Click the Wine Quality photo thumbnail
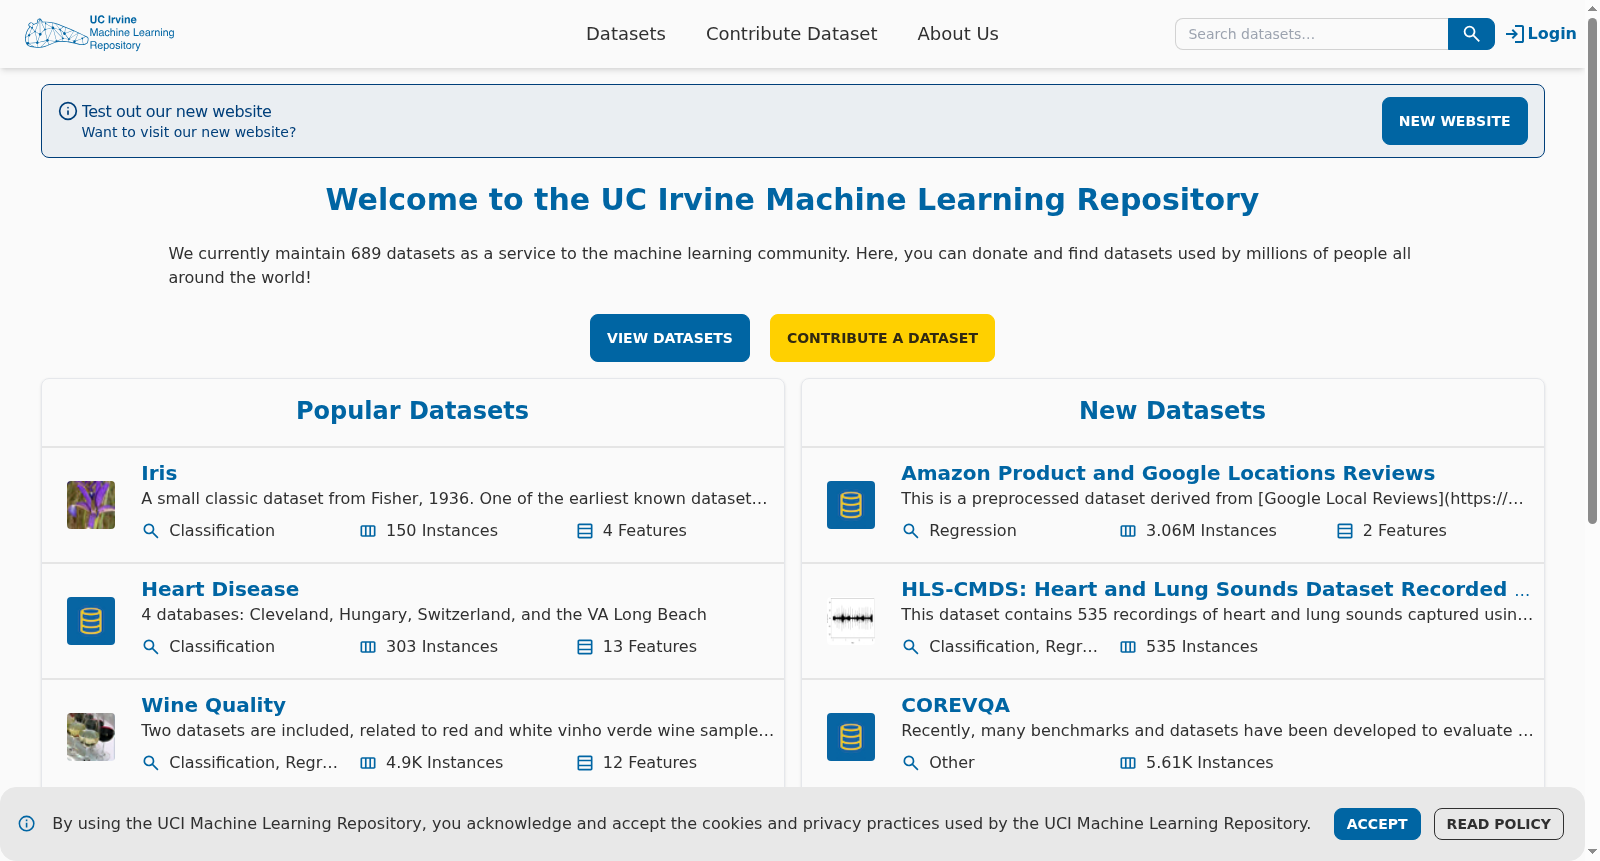 point(91,737)
